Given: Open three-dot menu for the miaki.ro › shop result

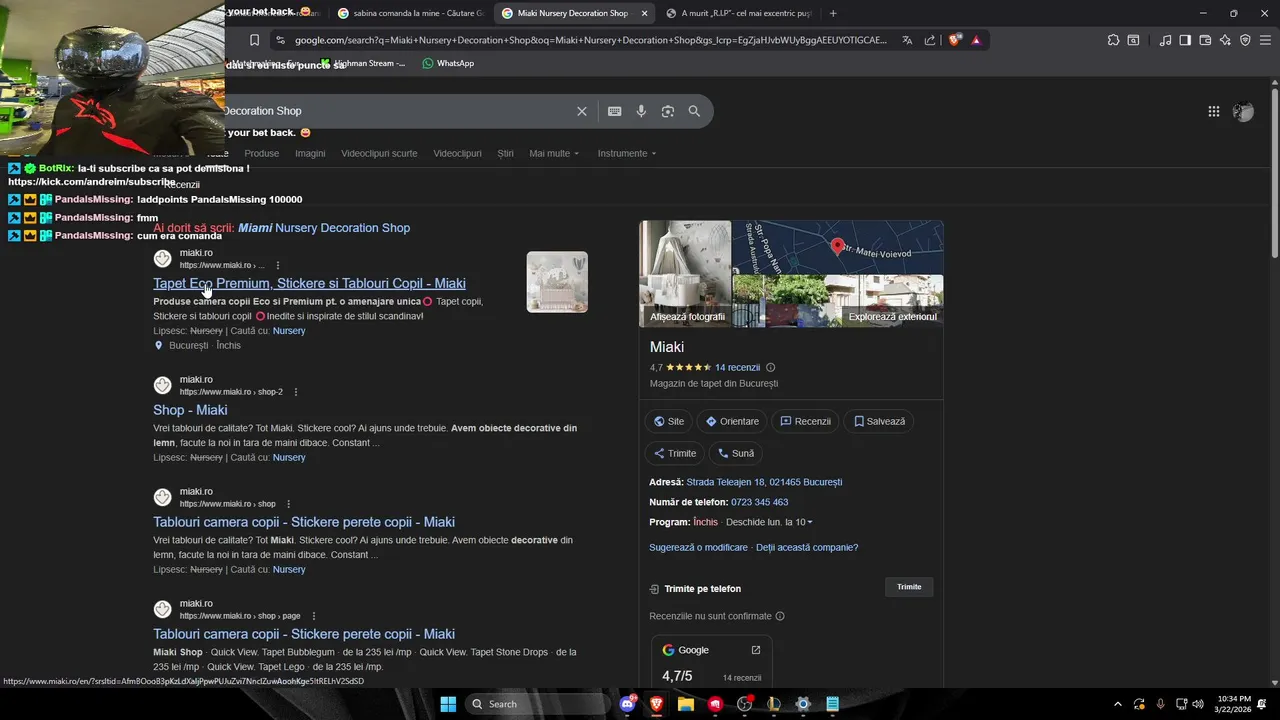Looking at the screenshot, I should pyautogui.click(x=288, y=504).
